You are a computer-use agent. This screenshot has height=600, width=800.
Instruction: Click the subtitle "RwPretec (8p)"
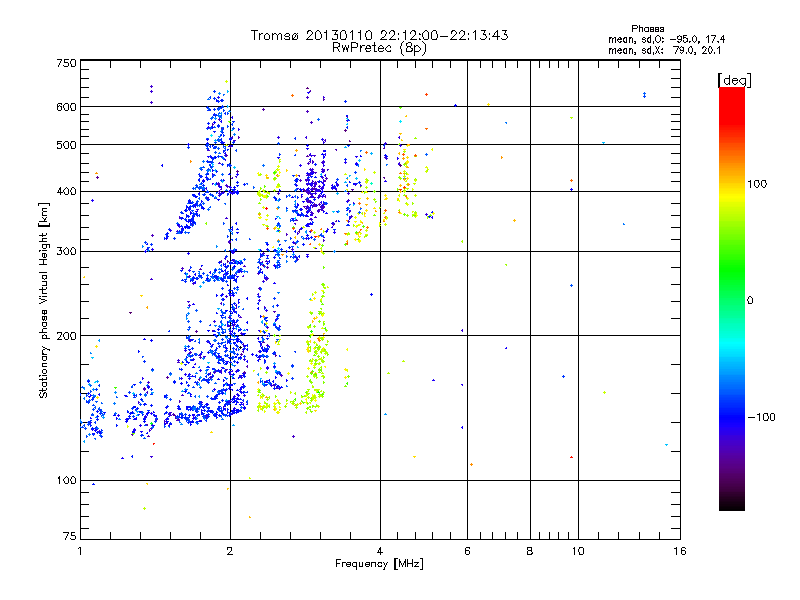coord(379,48)
